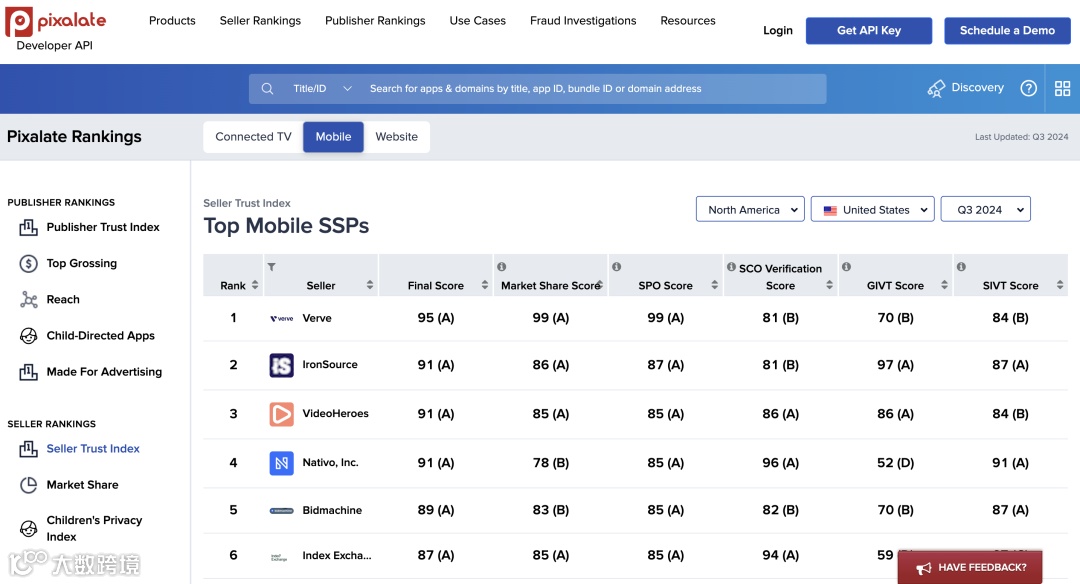Click the Child-Directed Apps face icon
This screenshot has height=584, width=1080.
click(x=28, y=335)
